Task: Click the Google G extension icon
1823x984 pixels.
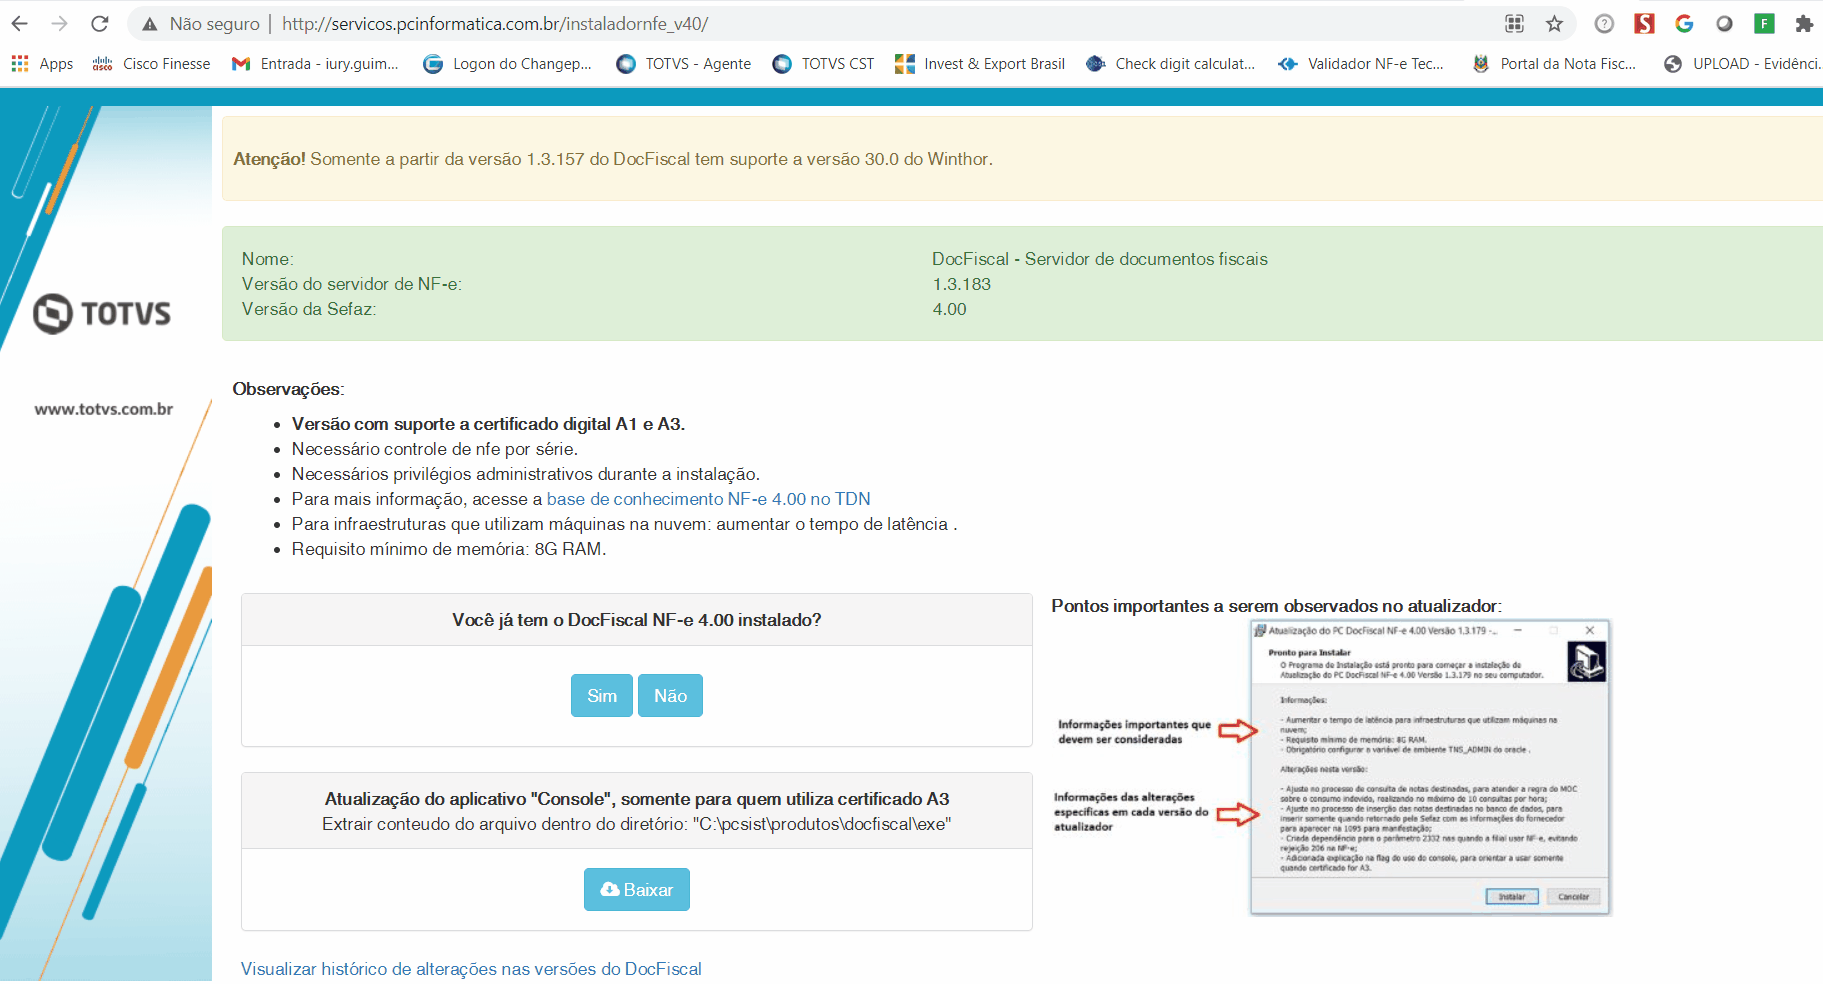Action: tap(1684, 23)
